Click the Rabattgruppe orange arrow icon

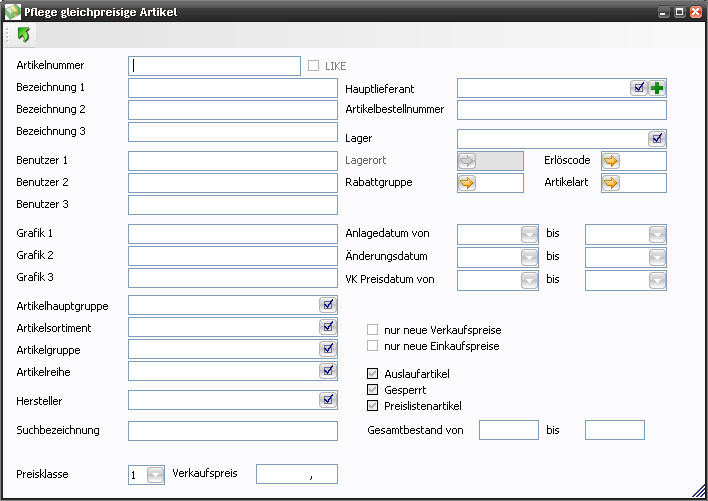point(467,183)
